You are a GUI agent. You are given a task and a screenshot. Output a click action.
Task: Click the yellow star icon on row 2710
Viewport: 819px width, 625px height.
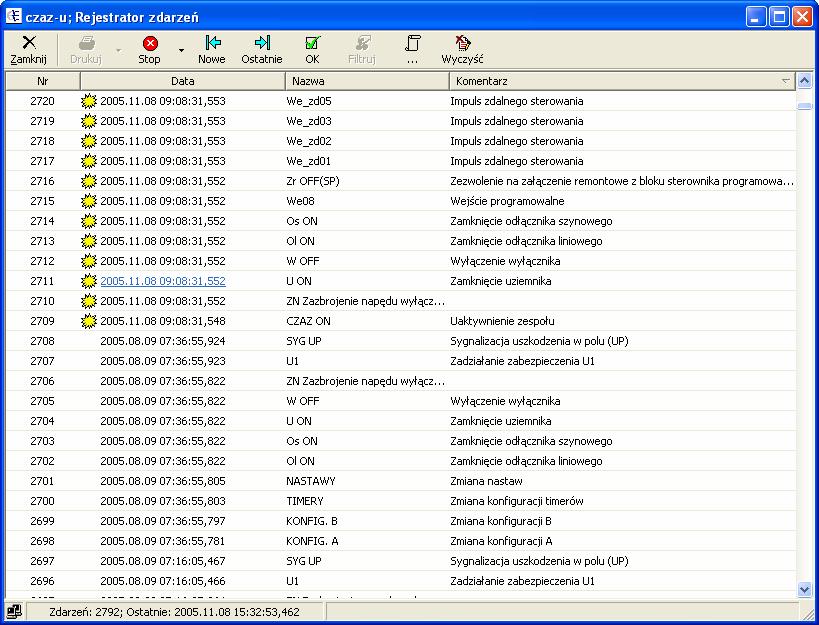(x=89, y=301)
